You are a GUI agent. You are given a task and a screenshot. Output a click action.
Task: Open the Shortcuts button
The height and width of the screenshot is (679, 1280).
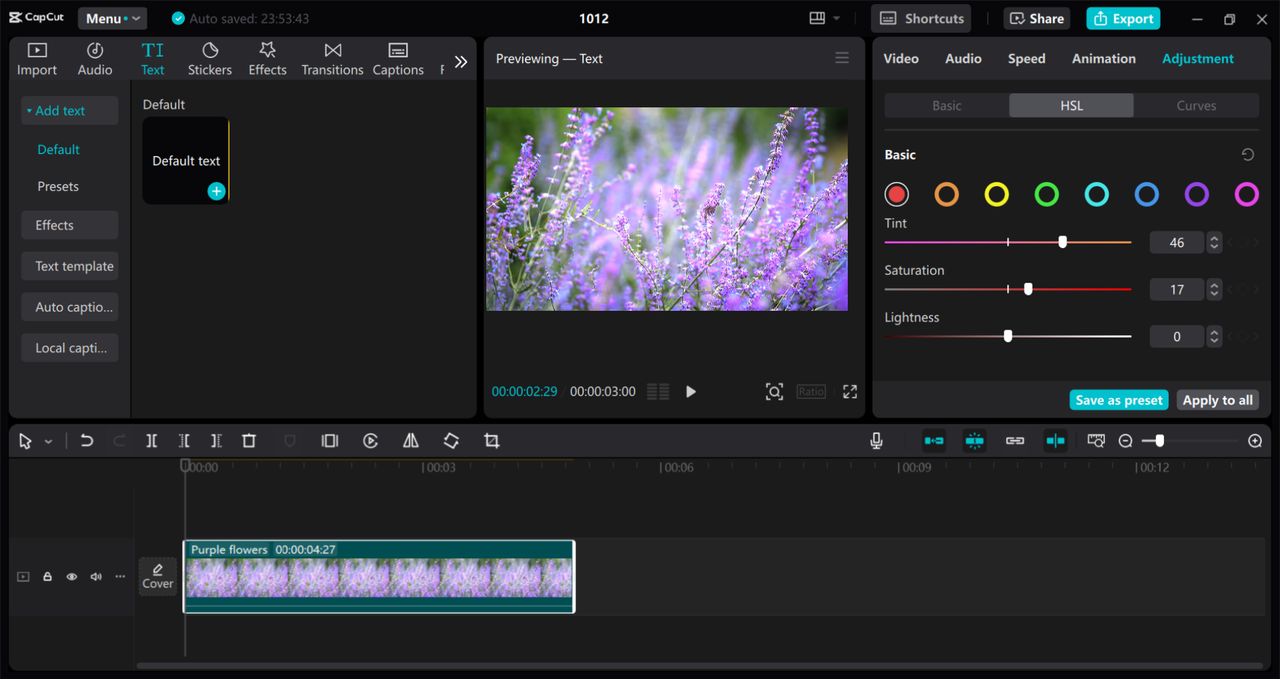923,18
